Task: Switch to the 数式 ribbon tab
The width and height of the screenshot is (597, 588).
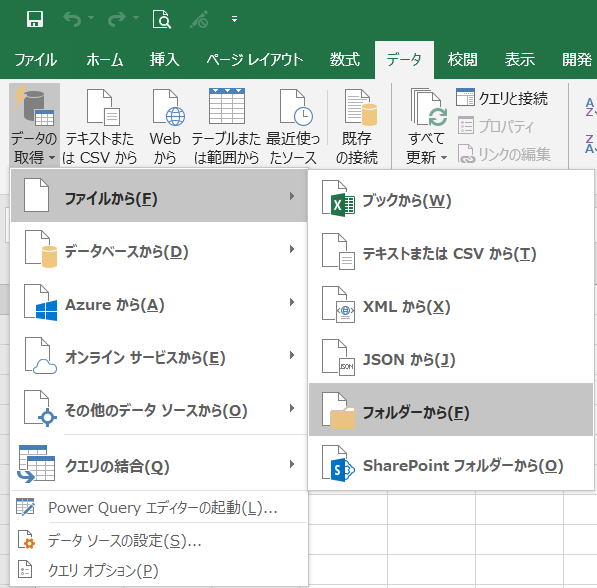Action: click(345, 60)
